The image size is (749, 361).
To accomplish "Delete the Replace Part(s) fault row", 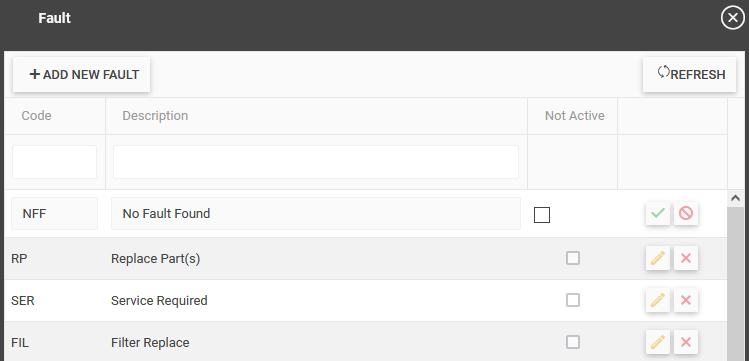I will coord(686,258).
